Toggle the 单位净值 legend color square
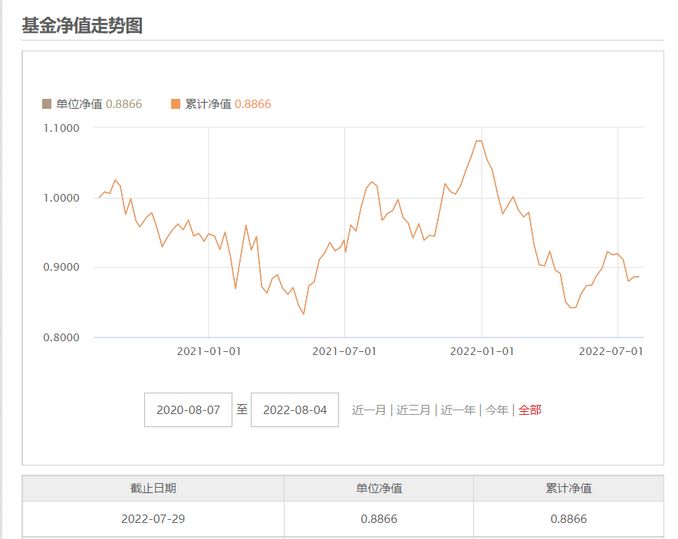 [47, 104]
